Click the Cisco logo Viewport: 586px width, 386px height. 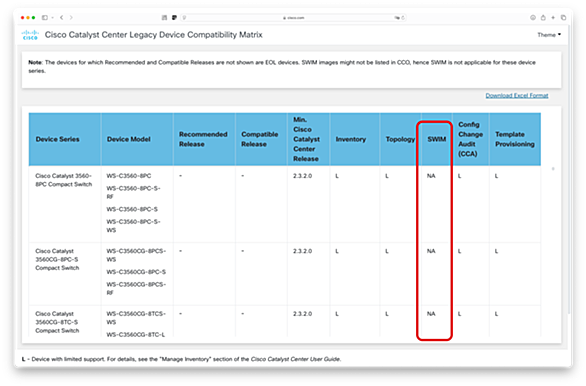click(30, 35)
